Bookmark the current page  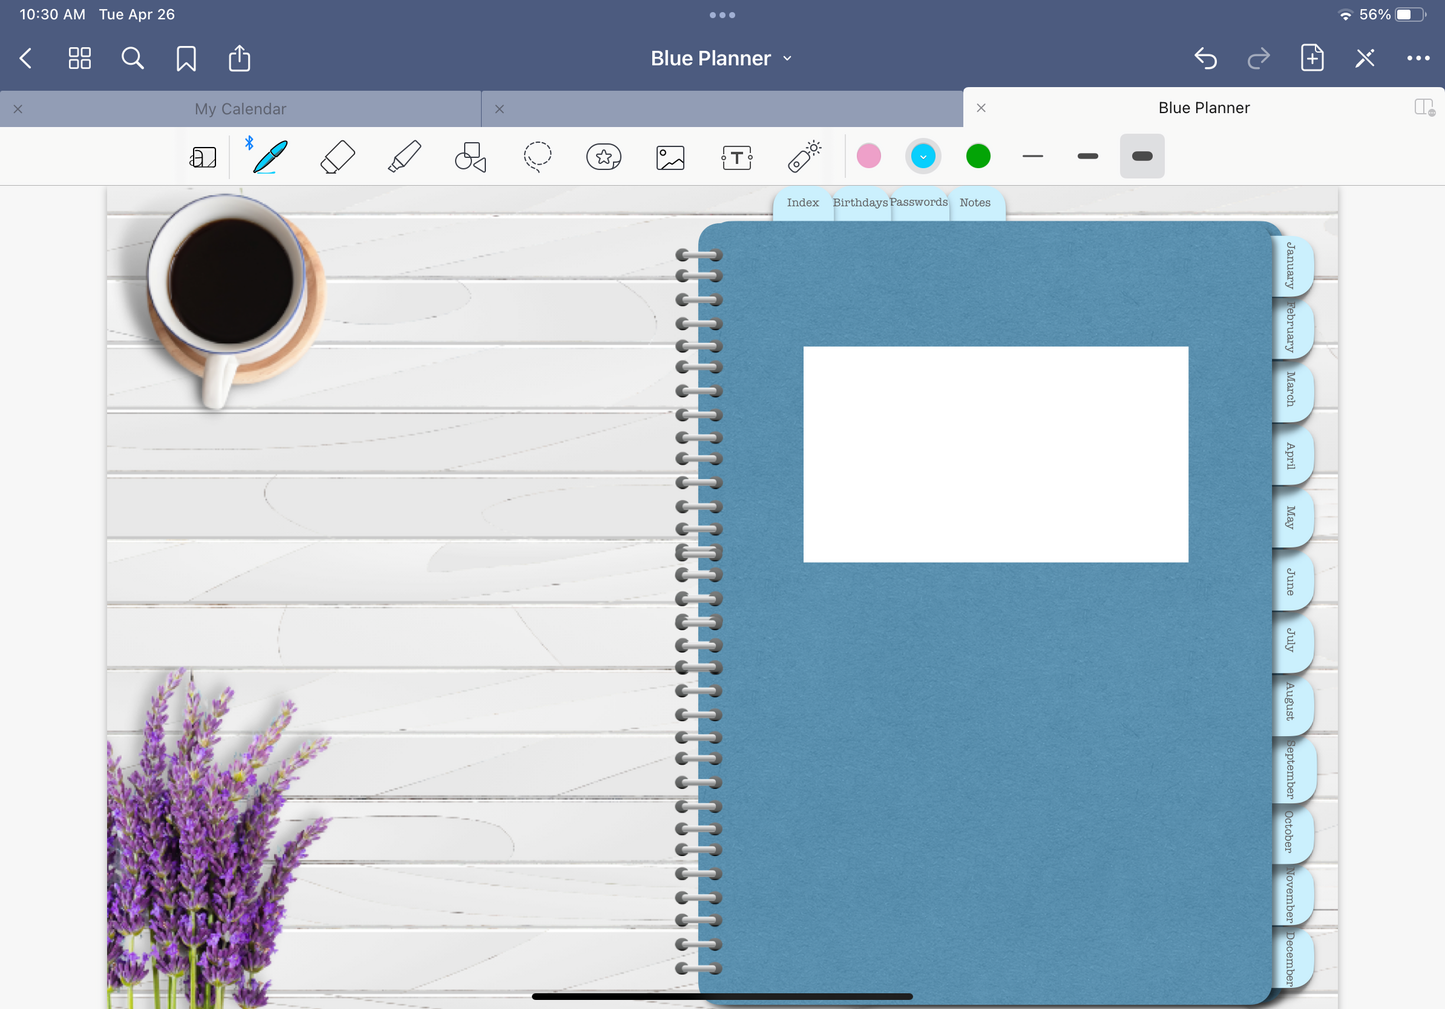coord(186,59)
